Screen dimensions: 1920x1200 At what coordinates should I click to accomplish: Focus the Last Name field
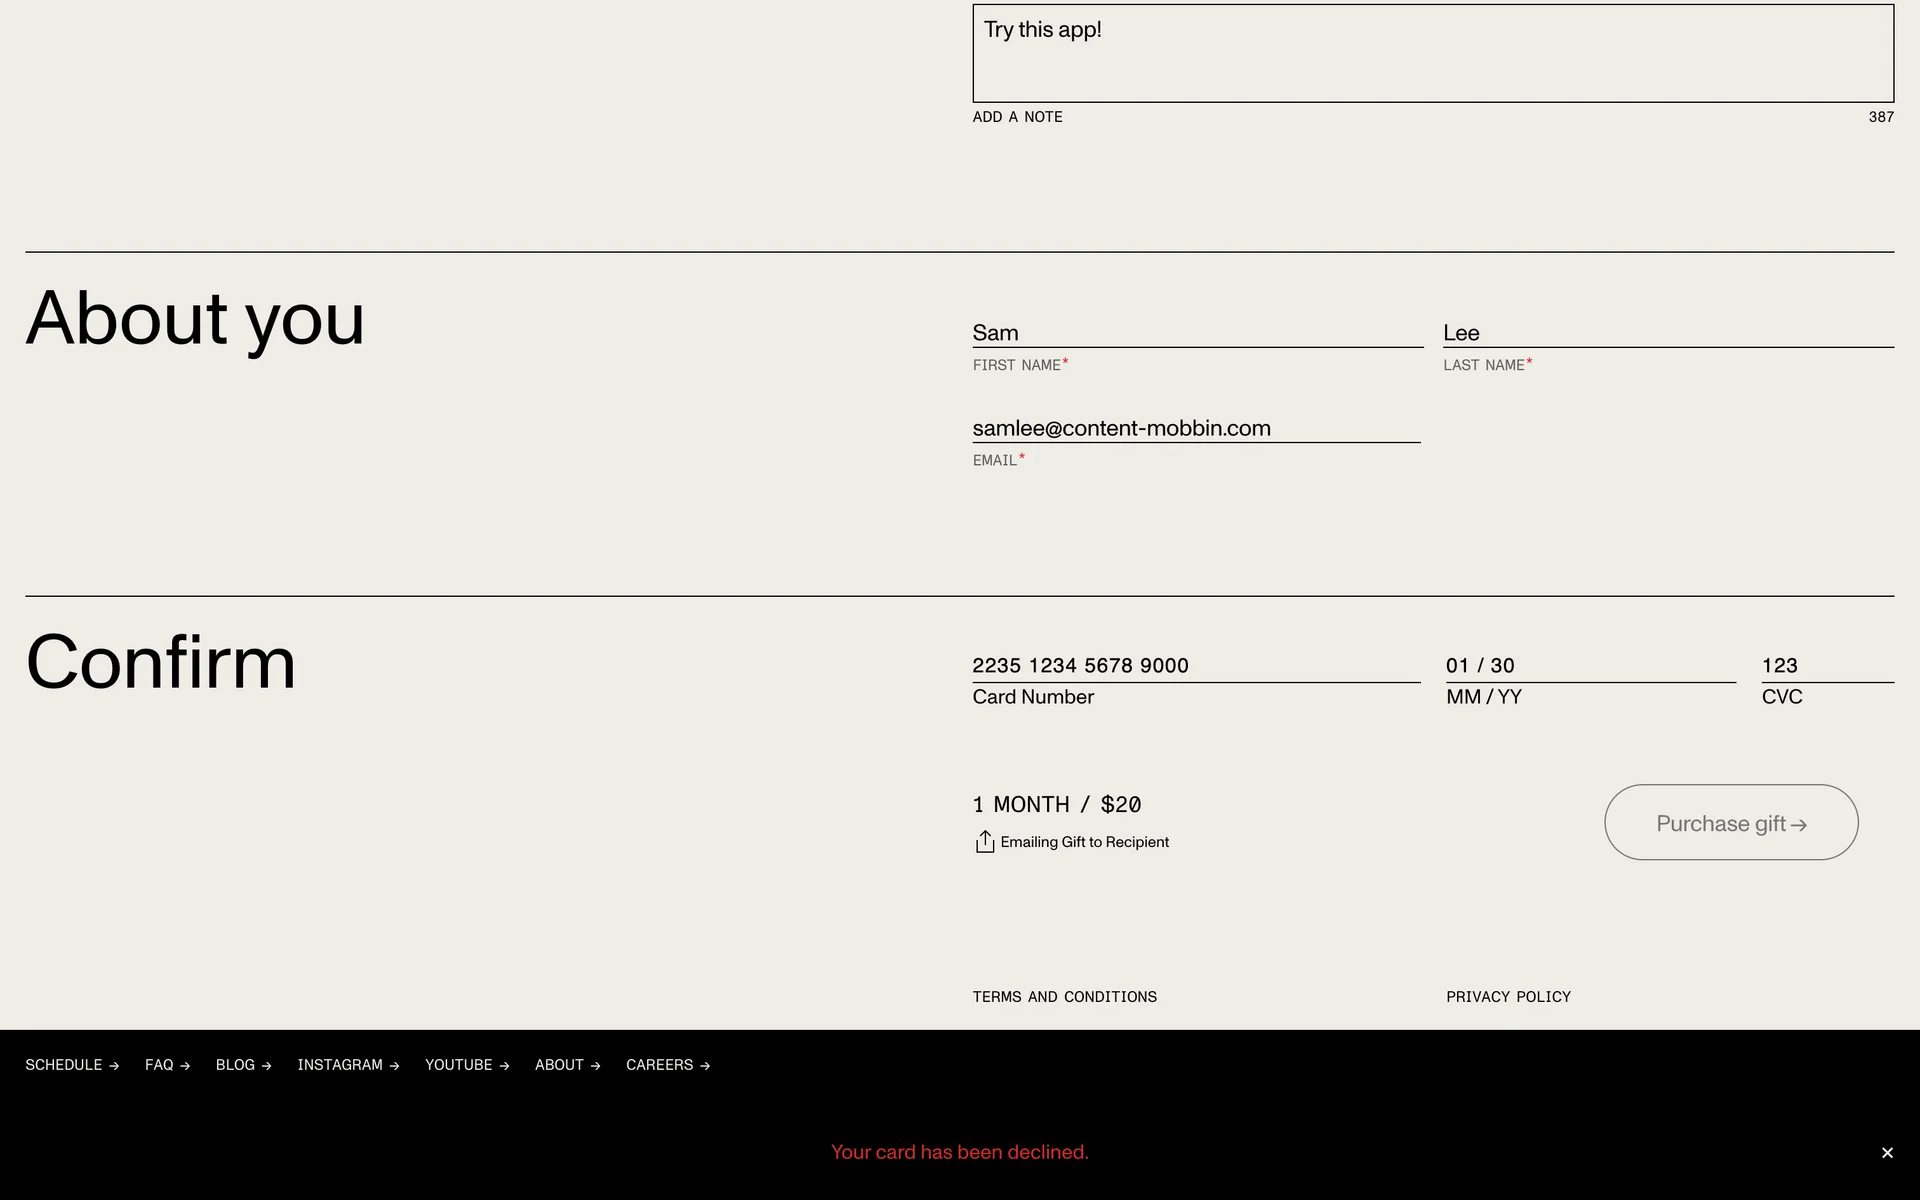[1667, 333]
